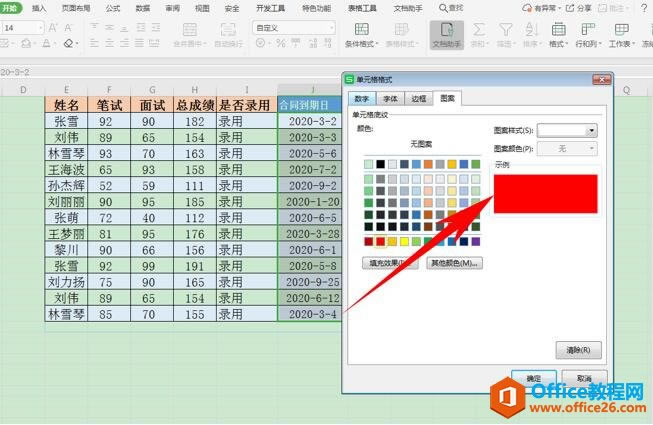Switch to the 开发工具 ribbon tab
Screen dimensions: 653x425
270,8
